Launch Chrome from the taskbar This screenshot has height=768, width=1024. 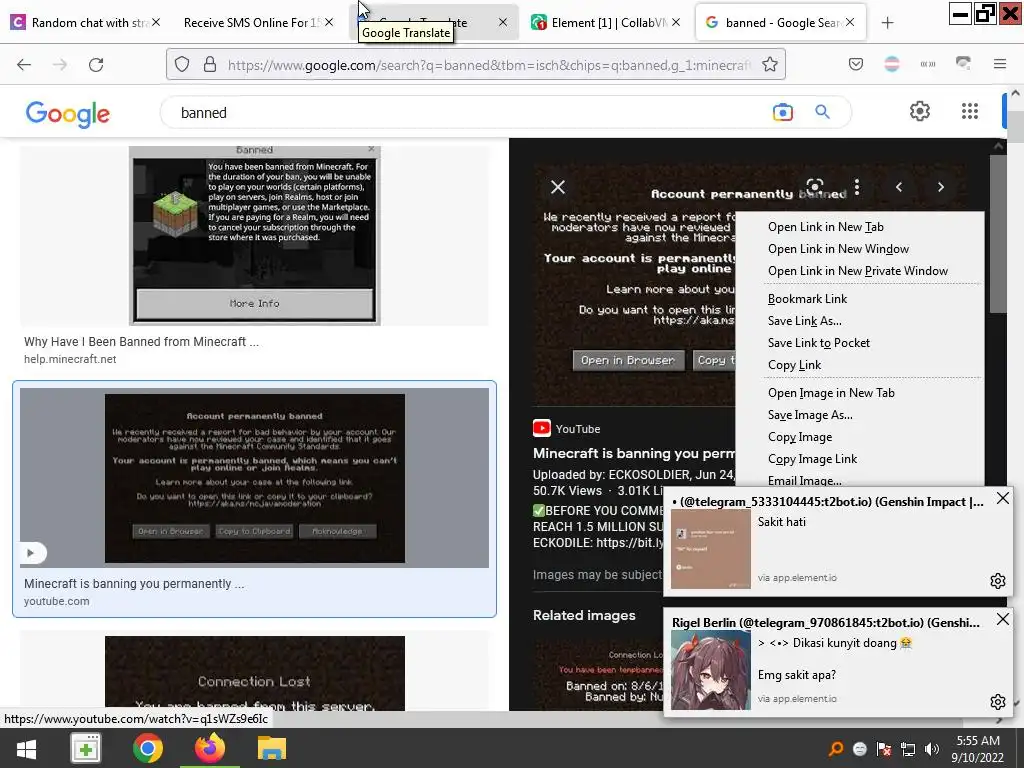(148, 748)
